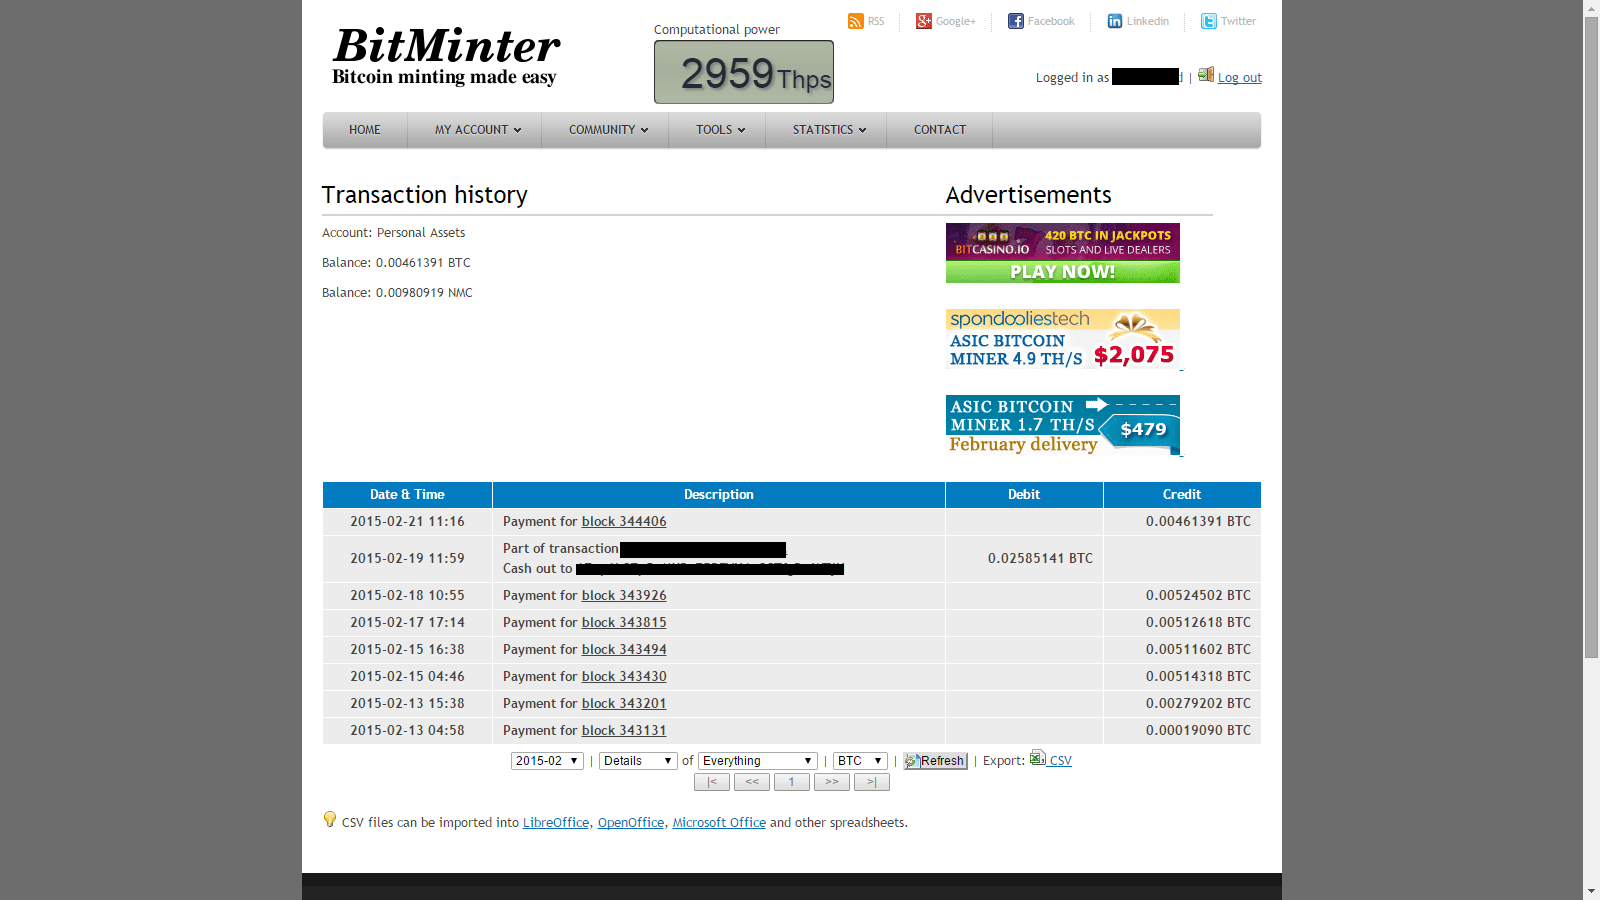Go to the Contact page
The image size is (1600, 900).
940,130
